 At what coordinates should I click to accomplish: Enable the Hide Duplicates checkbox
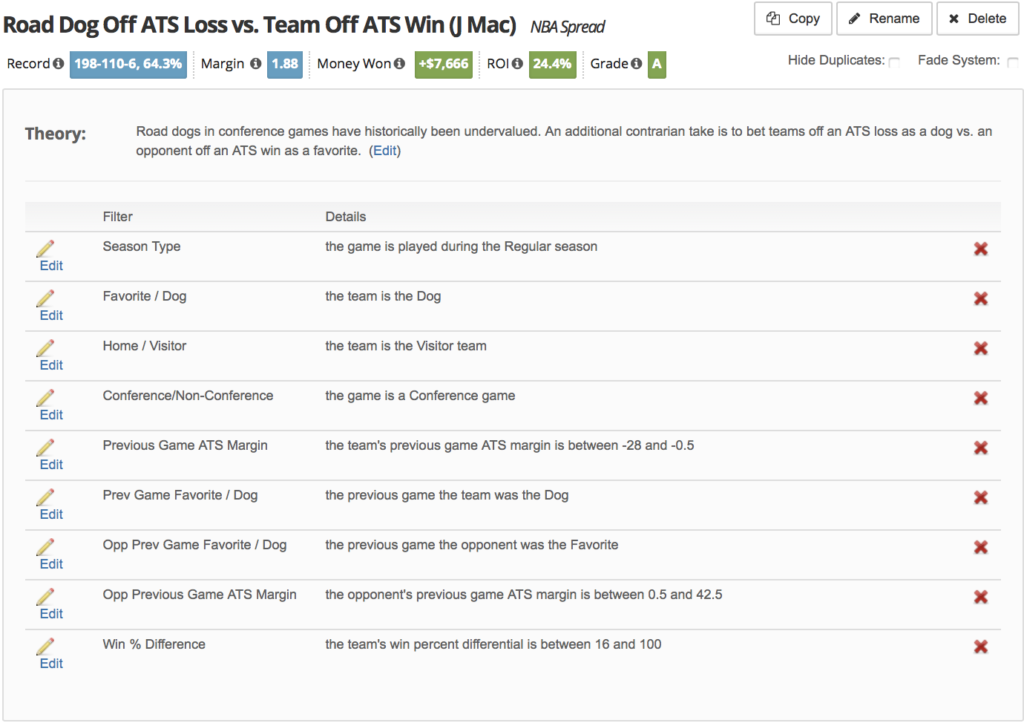coord(894,62)
